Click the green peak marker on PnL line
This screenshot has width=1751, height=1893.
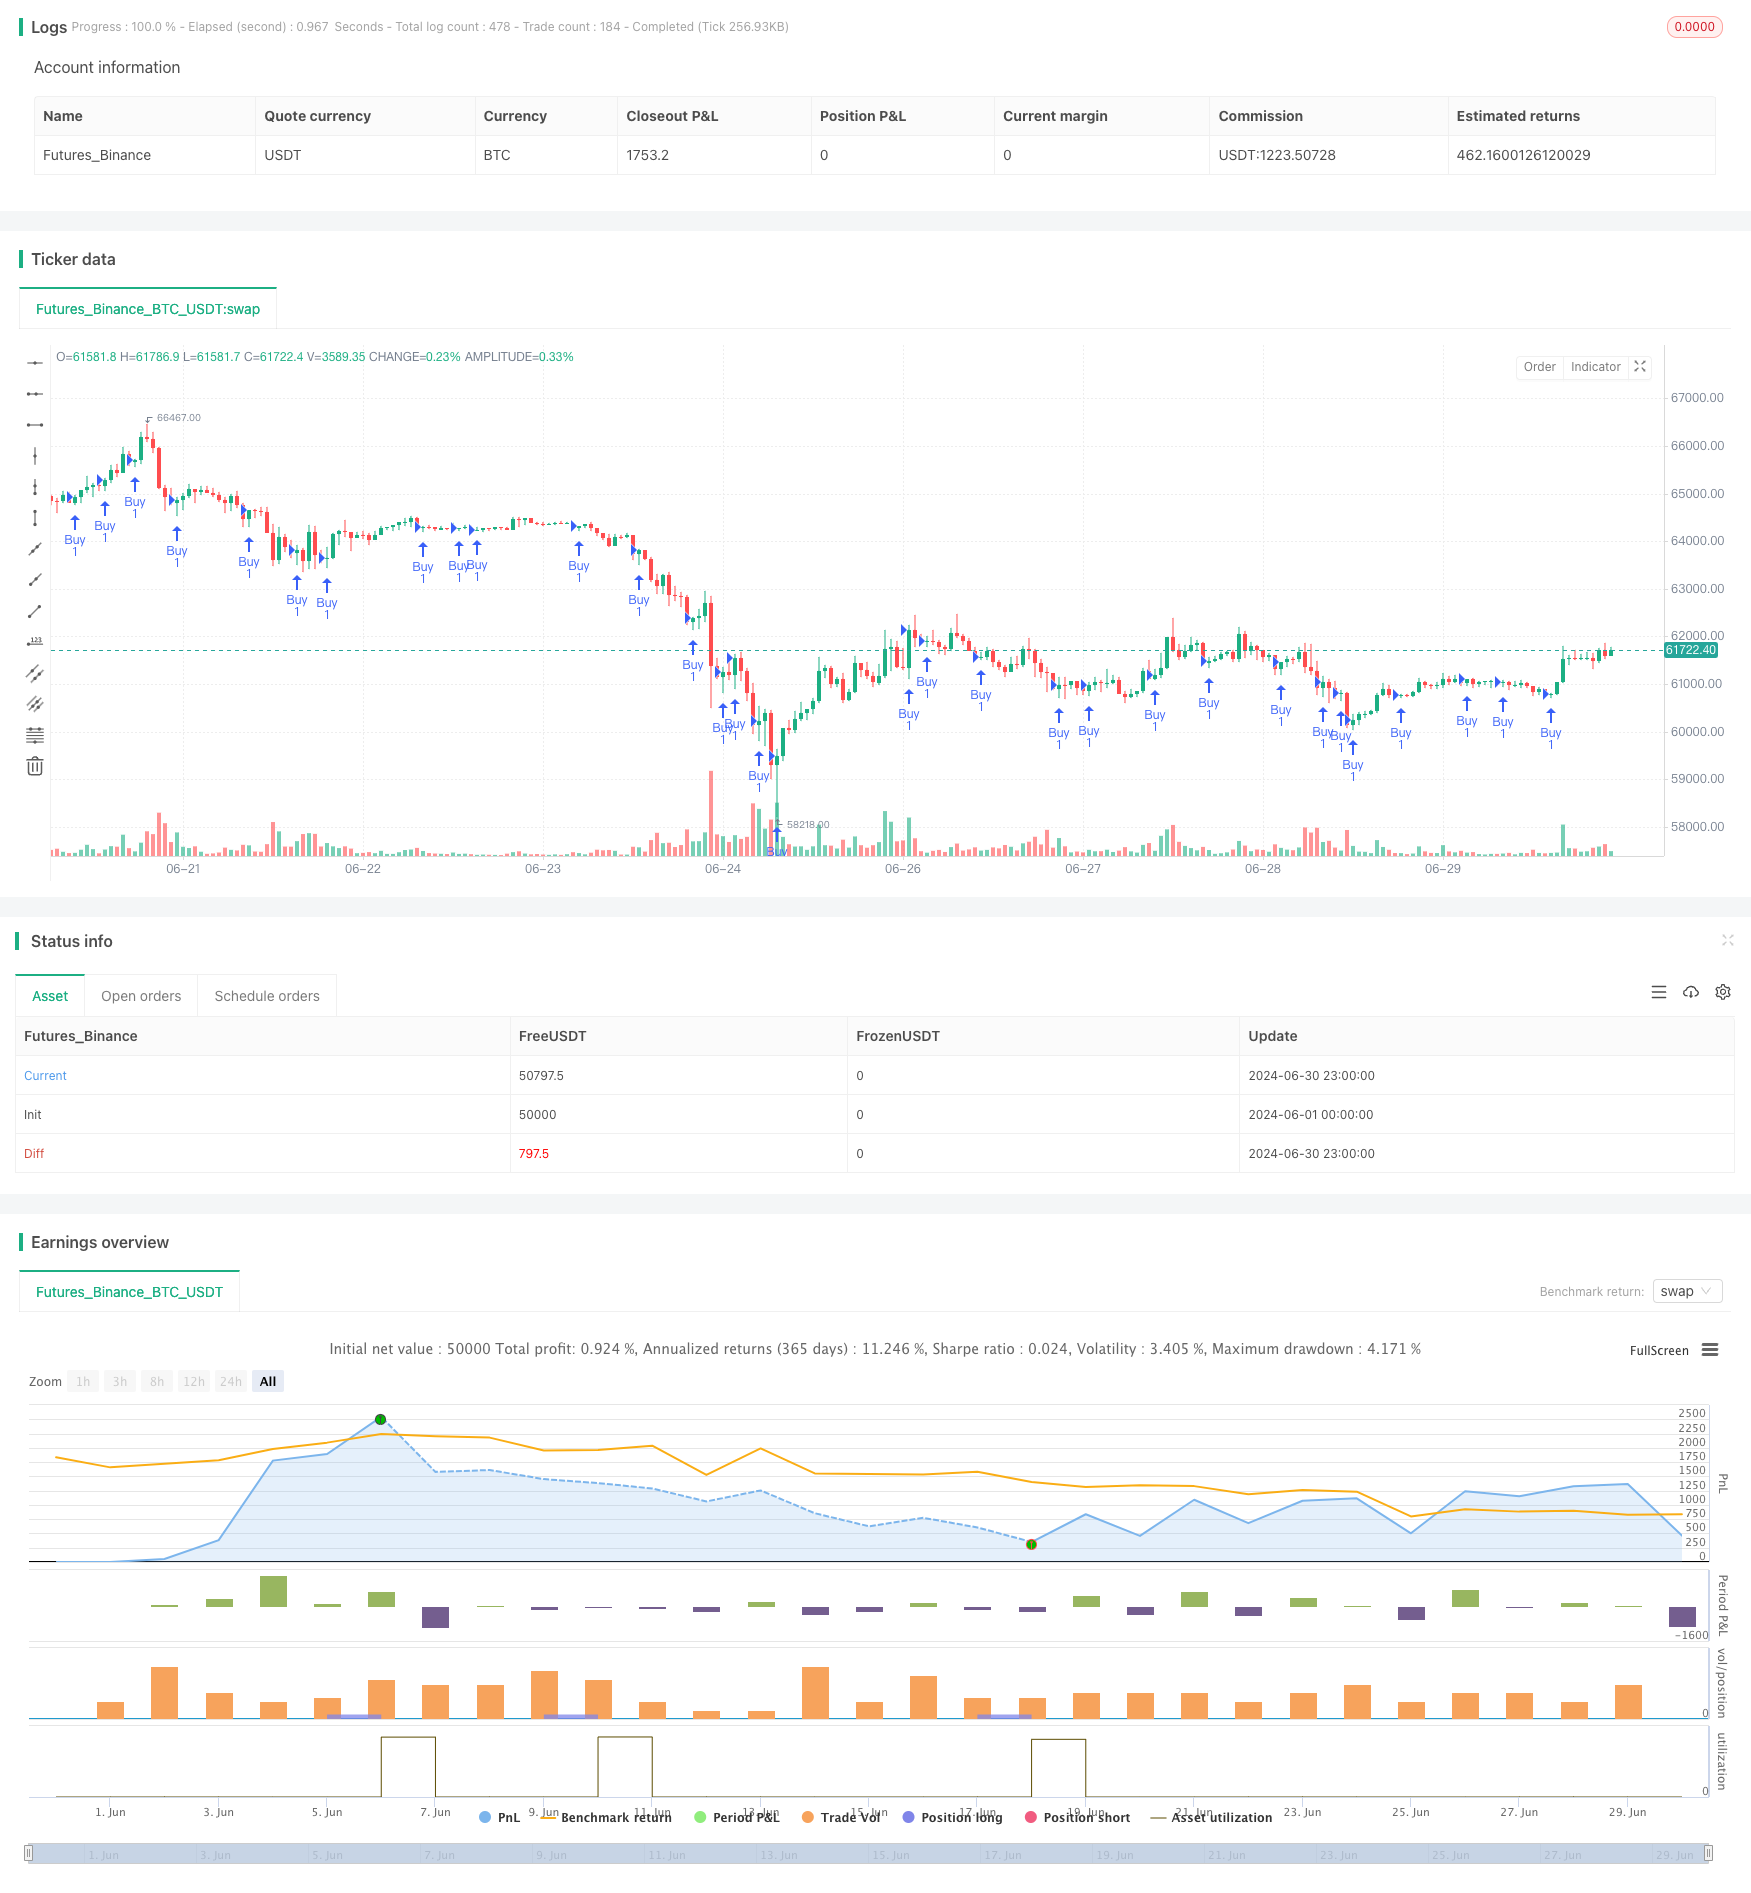tap(380, 1419)
